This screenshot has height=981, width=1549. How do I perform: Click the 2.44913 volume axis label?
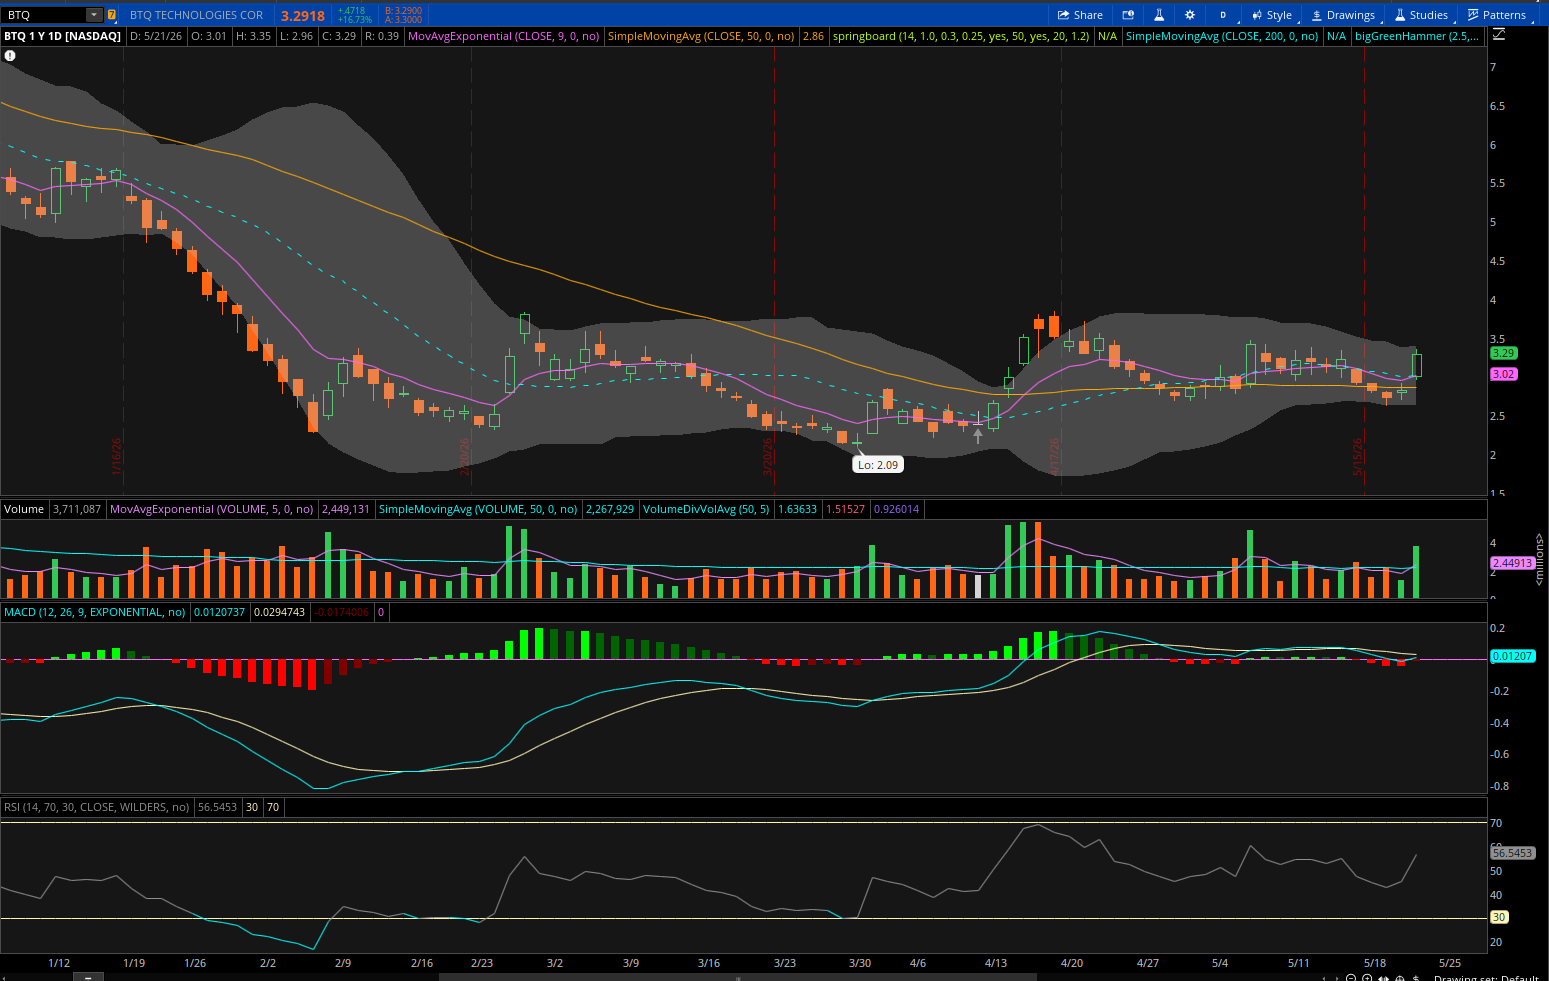(1512, 563)
